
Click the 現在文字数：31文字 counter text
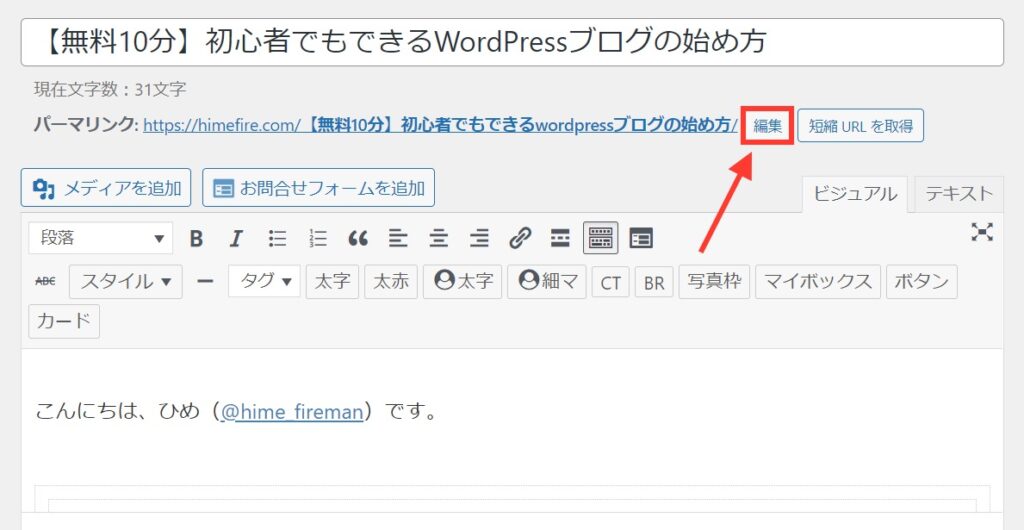(x=110, y=89)
